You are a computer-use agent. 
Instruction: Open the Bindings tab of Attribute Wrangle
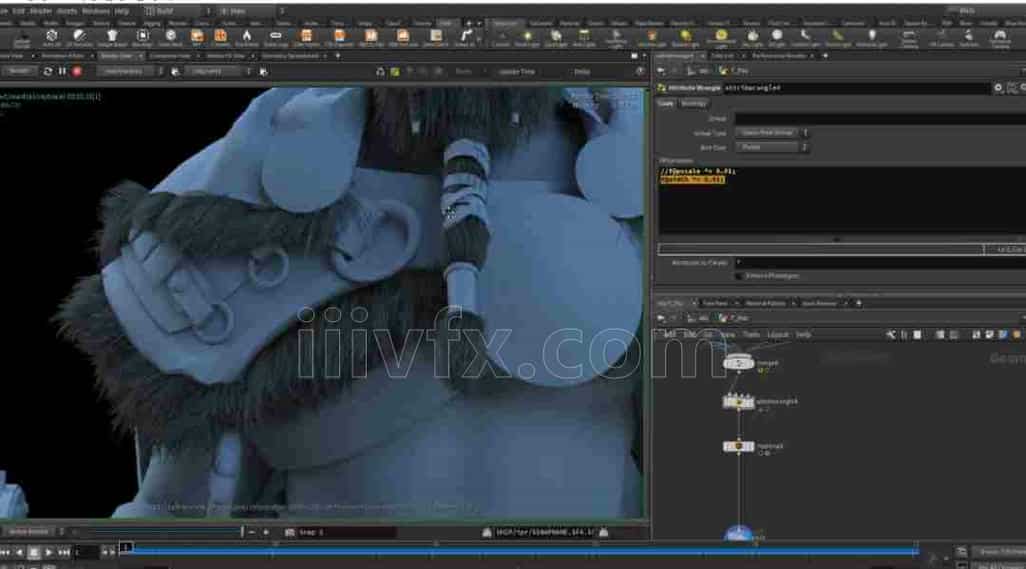(x=694, y=104)
